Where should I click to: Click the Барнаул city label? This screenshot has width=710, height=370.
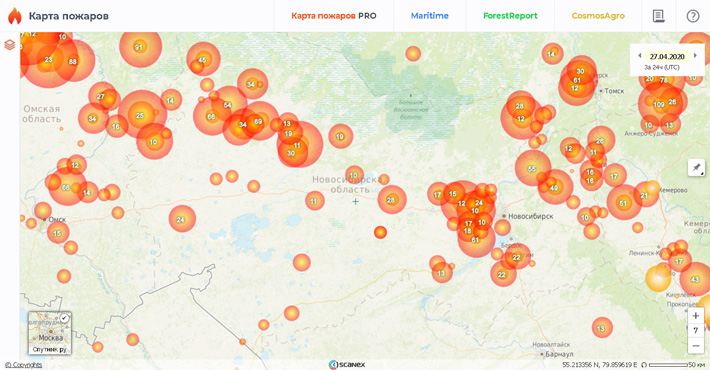point(559,354)
